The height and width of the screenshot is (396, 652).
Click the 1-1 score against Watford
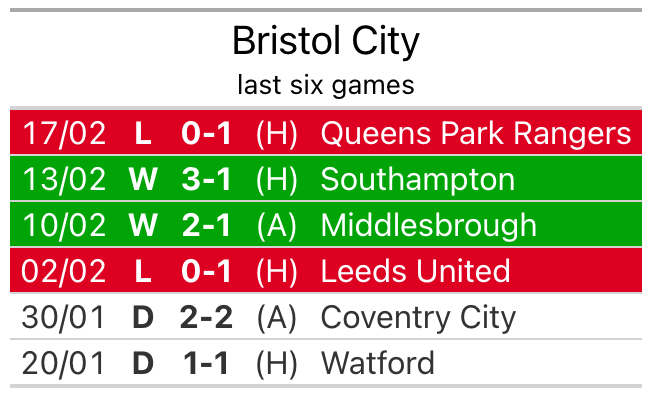click(206, 363)
